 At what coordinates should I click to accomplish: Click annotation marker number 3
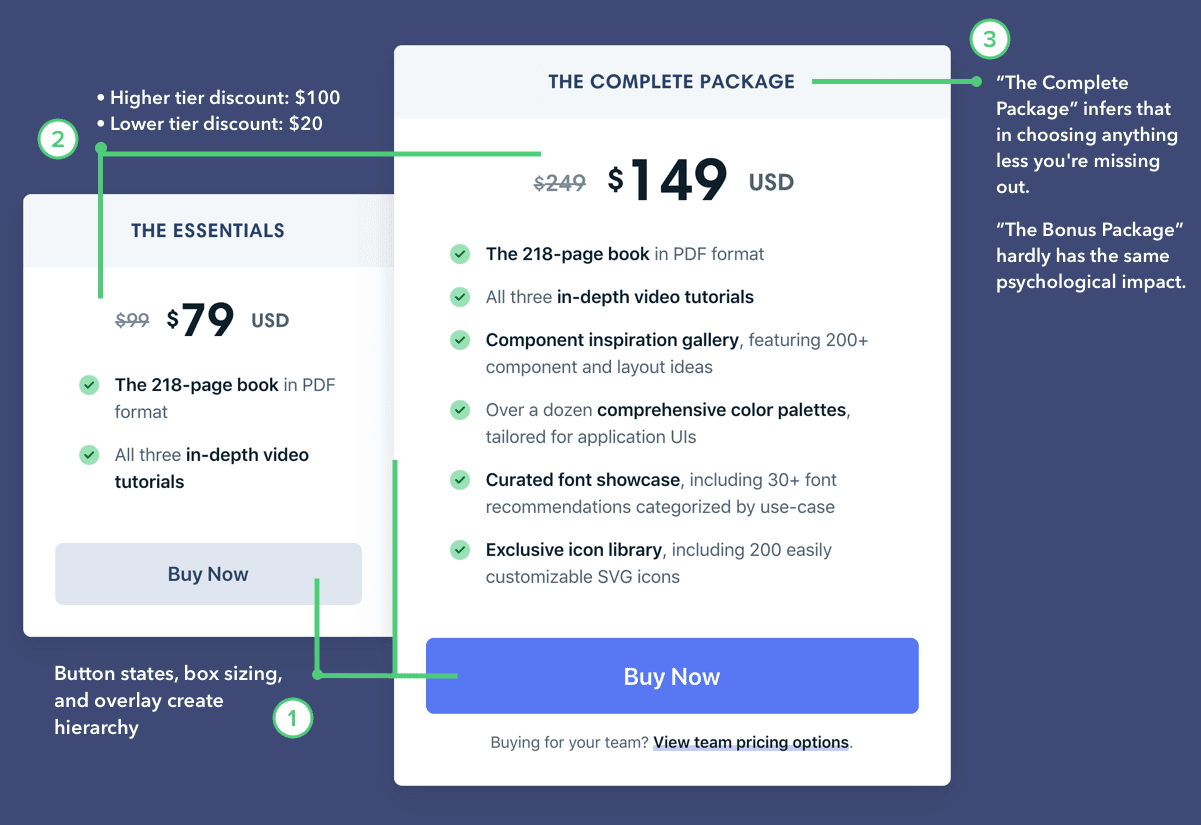[989, 40]
